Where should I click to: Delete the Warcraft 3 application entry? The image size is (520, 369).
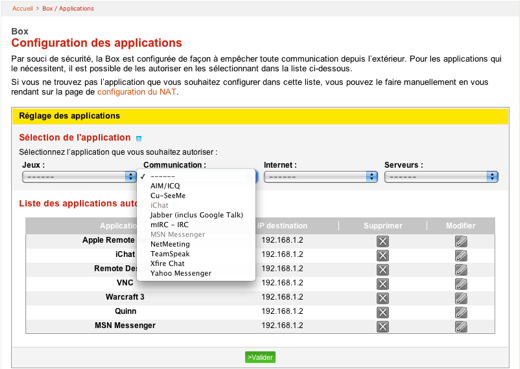pos(382,298)
